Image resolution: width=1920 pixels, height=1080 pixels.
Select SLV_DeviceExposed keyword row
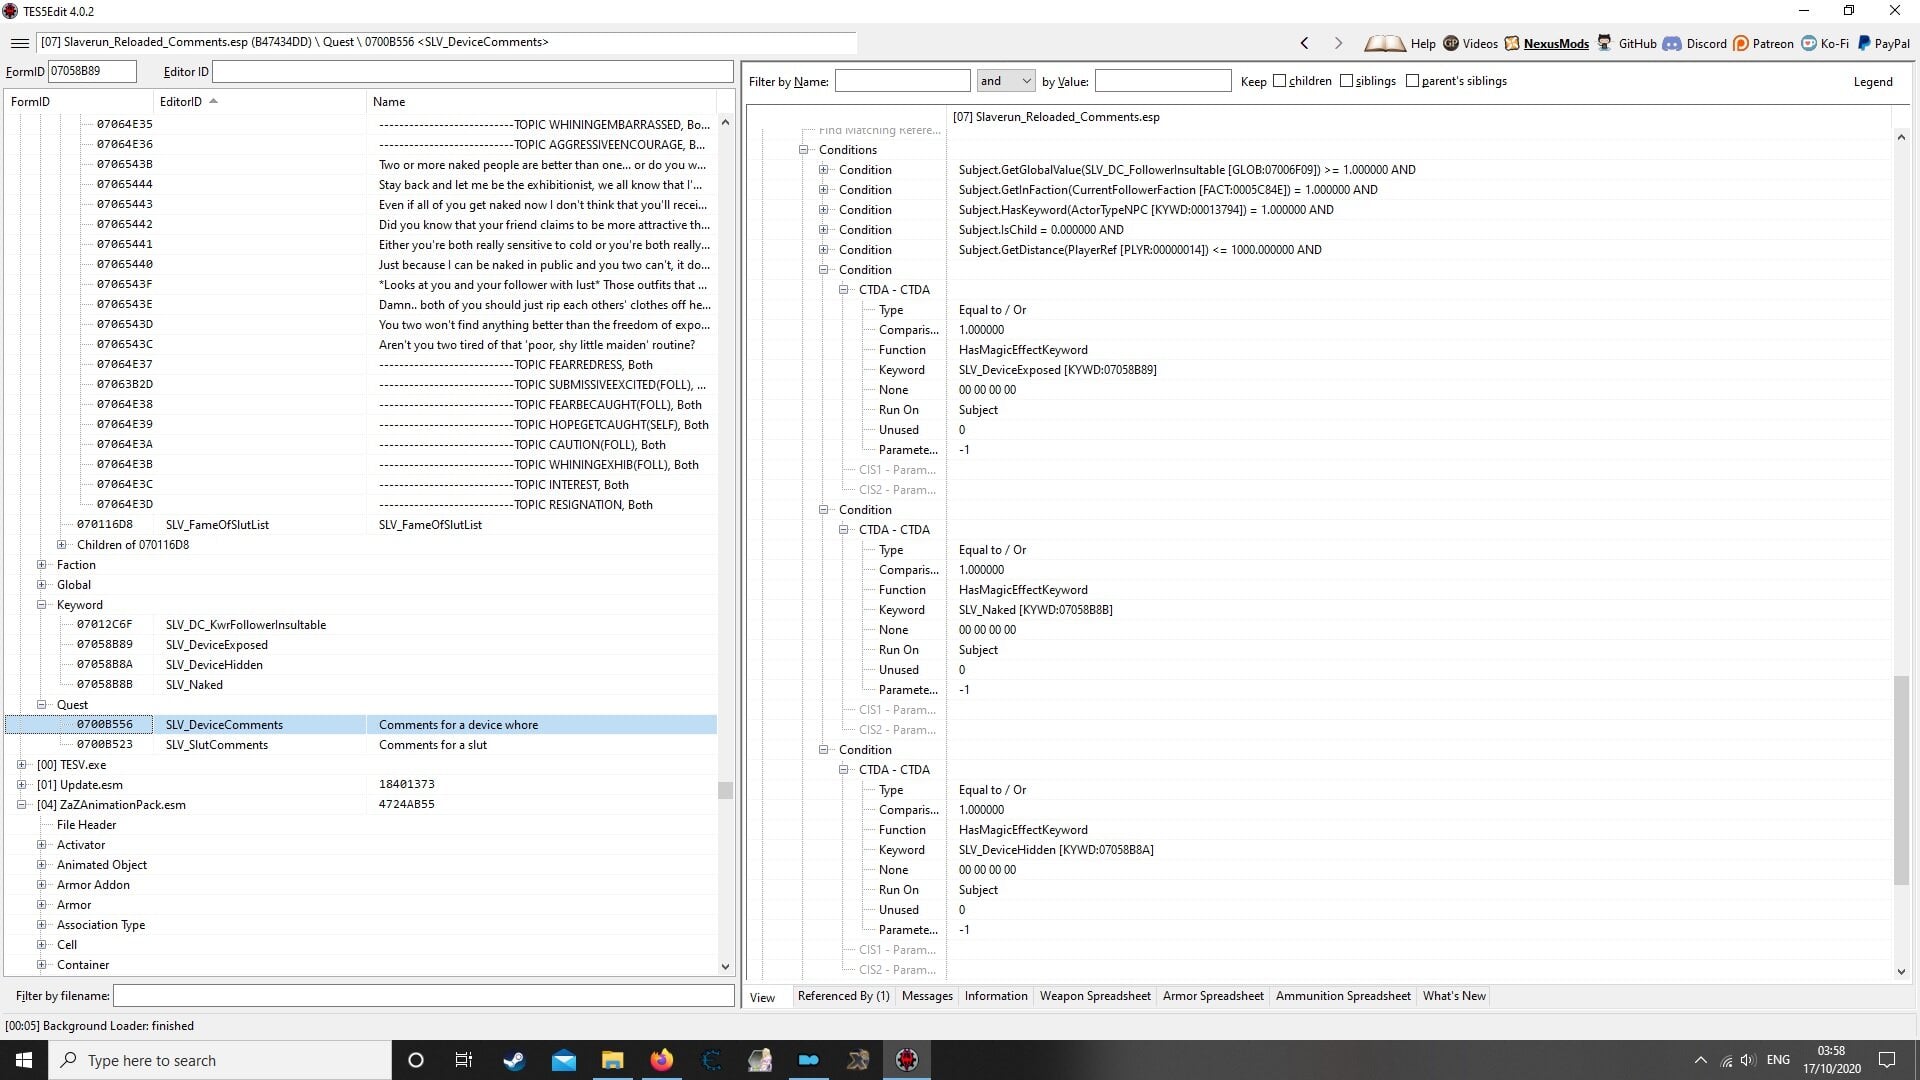361,645
